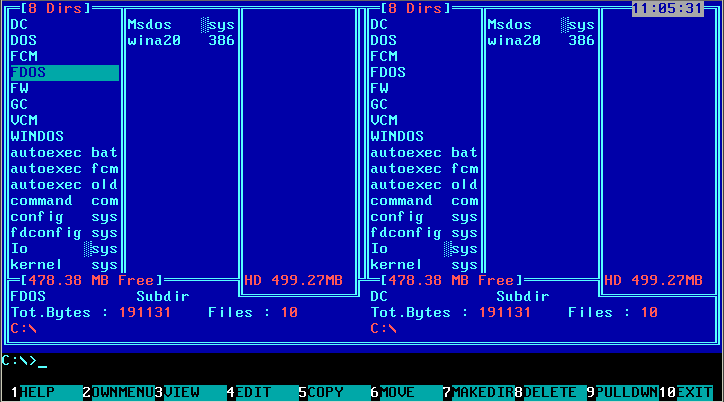The width and height of the screenshot is (724, 402).
Task: Select Io sys in right panel
Action: click(424, 249)
